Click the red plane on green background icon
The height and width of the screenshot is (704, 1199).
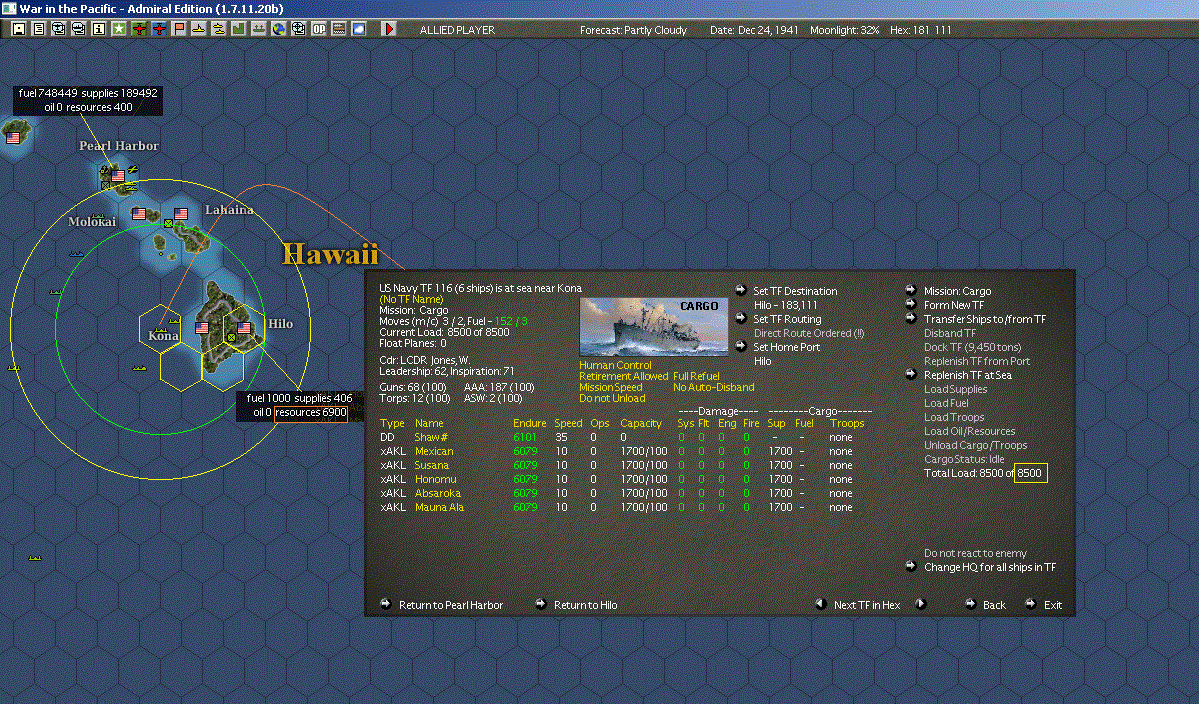(138, 29)
